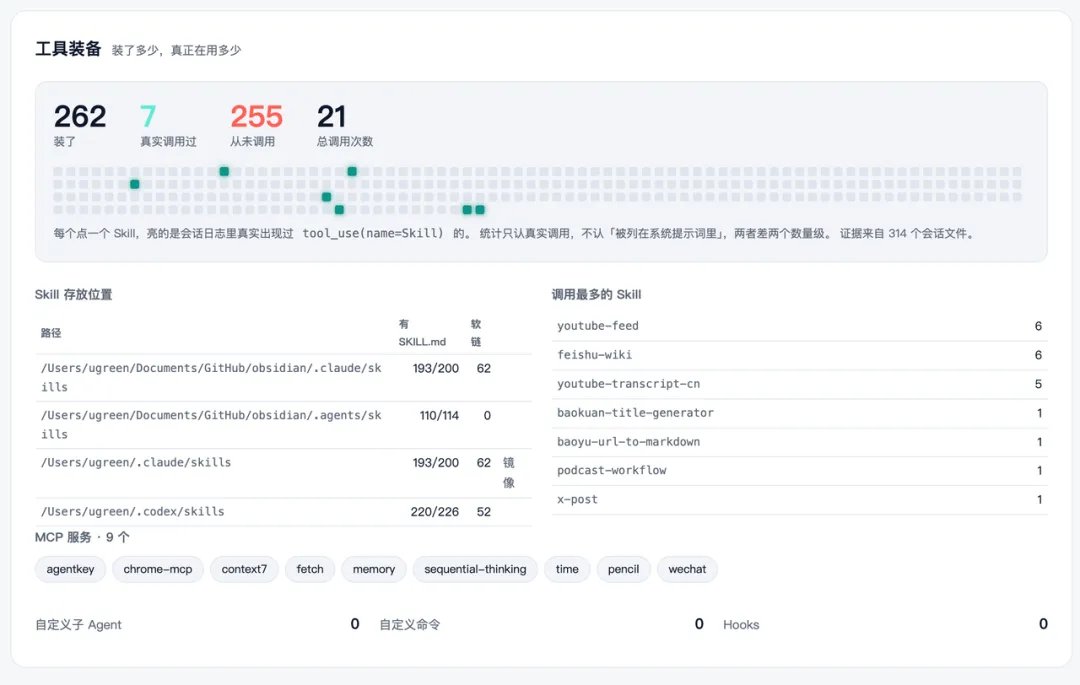
Task: Select the podcast-workflow skill row
Action: pos(800,471)
